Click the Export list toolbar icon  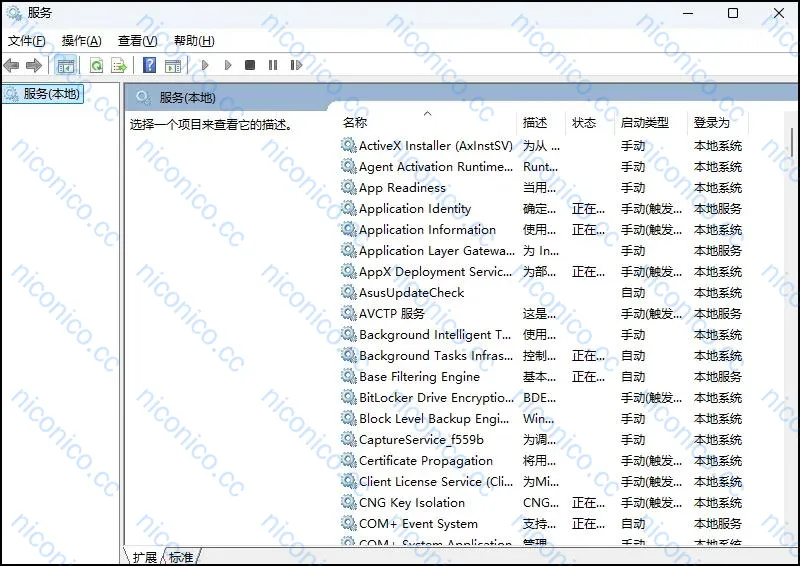point(119,65)
